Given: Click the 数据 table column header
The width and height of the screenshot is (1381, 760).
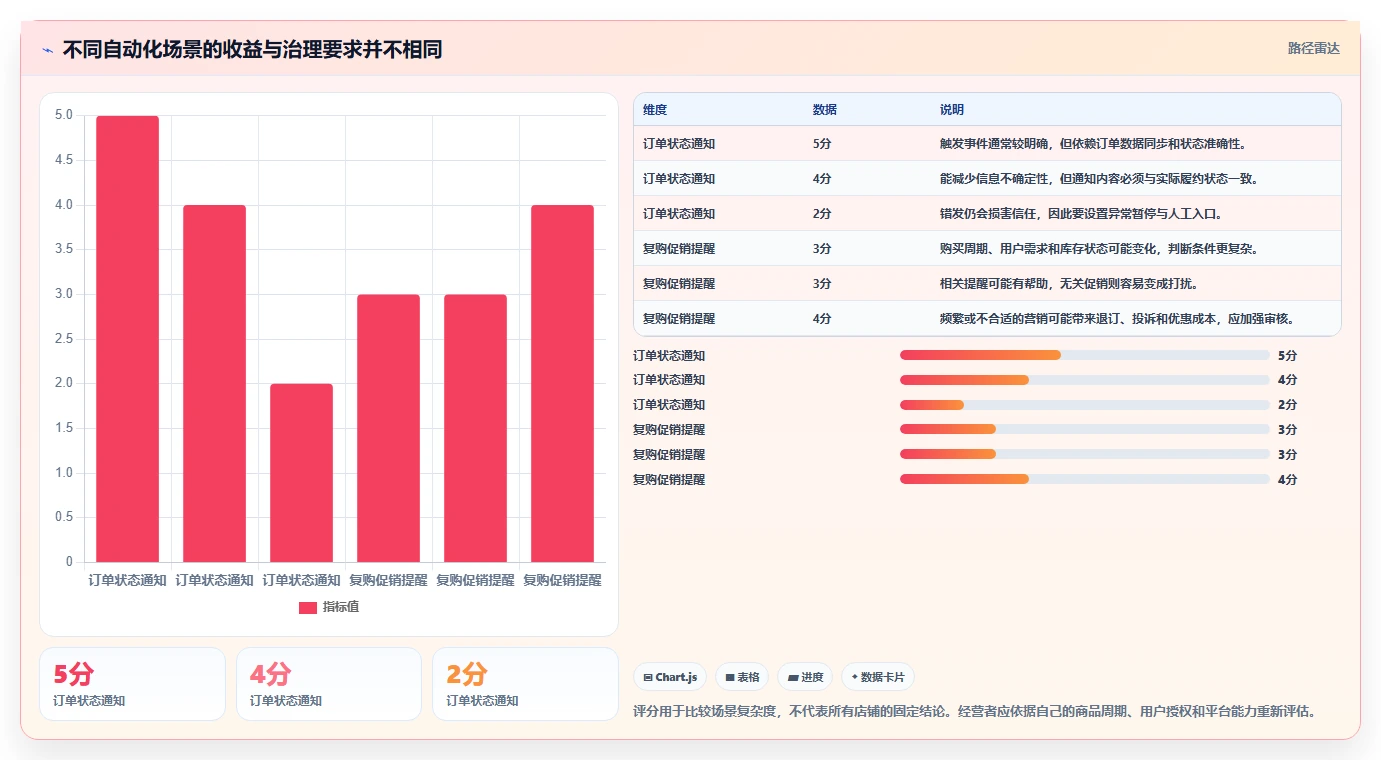Looking at the screenshot, I should 825,110.
